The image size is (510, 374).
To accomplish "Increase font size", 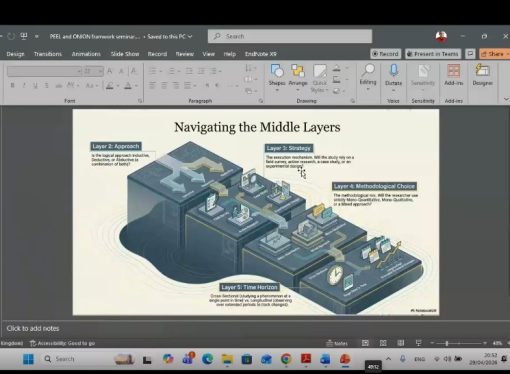I will tap(110, 71).
